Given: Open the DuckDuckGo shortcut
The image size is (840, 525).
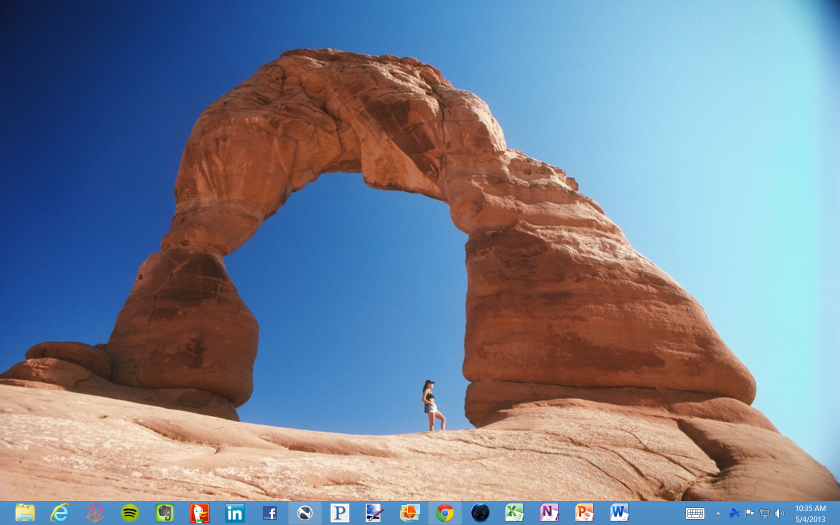Looking at the screenshot, I should coord(200,513).
